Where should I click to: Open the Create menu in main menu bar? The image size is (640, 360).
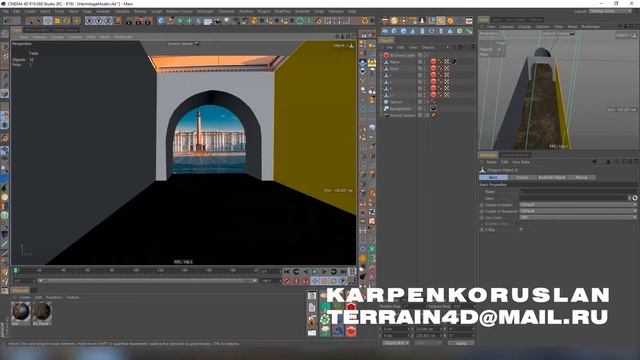pos(30,11)
